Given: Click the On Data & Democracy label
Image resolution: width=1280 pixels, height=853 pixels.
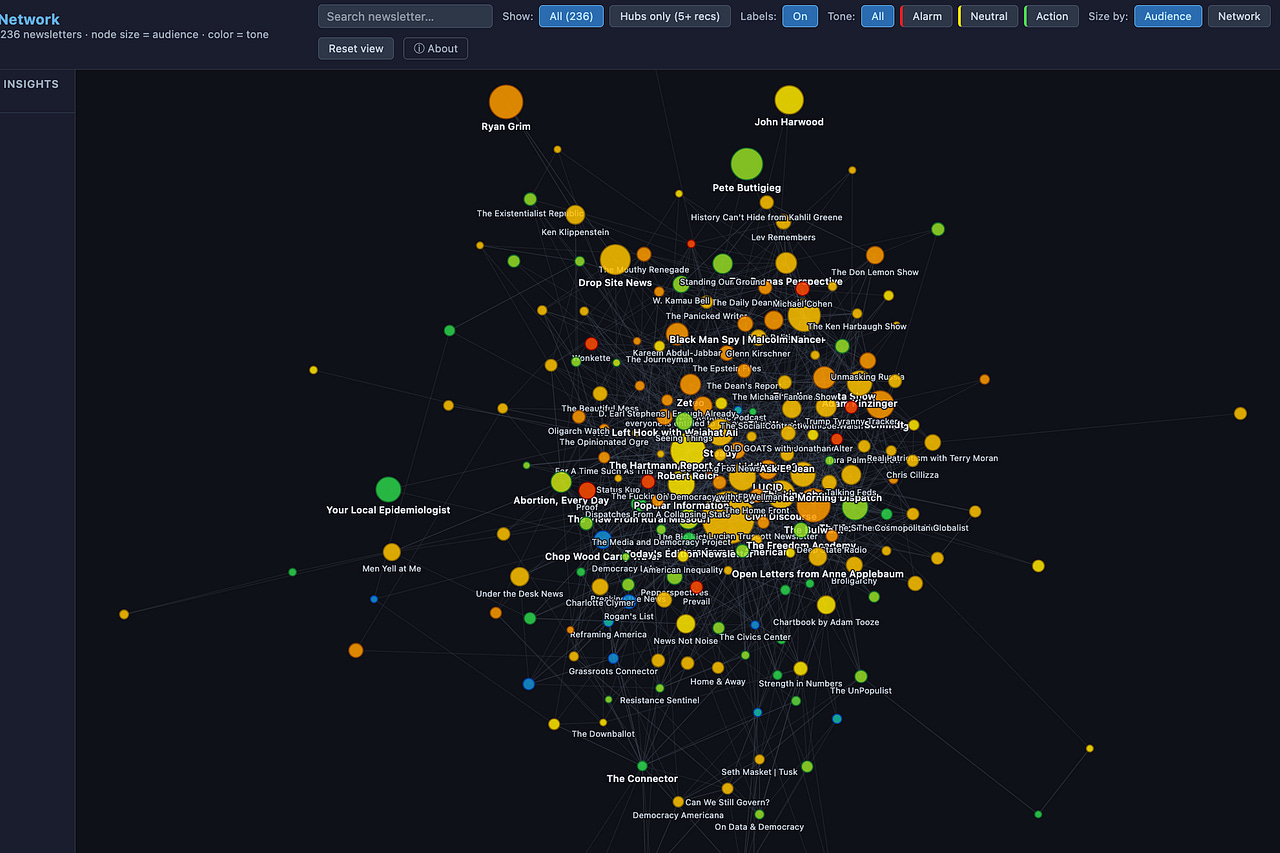Looking at the screenshot, I should (x=759, y=827).
